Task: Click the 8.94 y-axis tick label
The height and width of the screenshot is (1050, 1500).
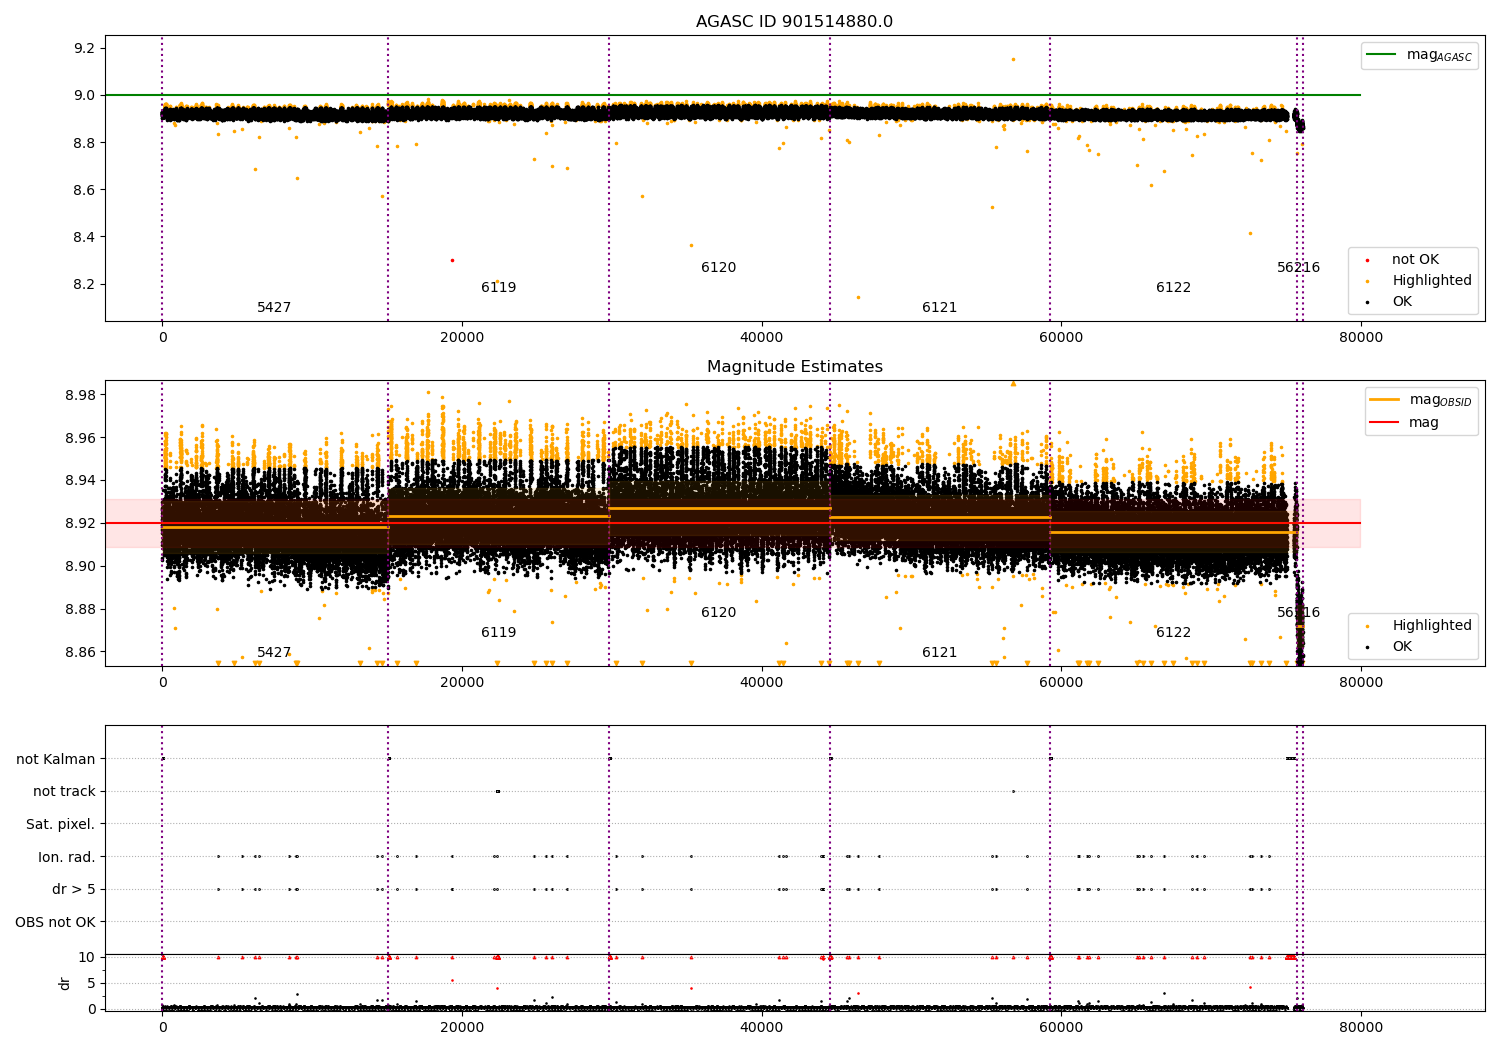Action: pos(81,481)
